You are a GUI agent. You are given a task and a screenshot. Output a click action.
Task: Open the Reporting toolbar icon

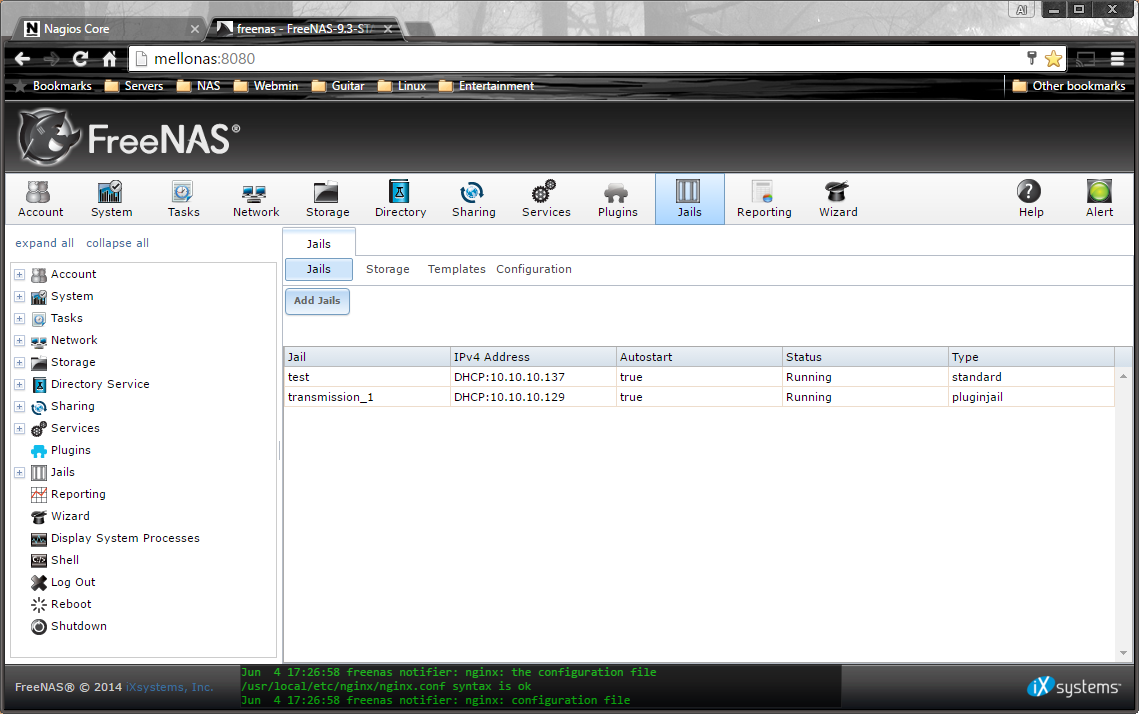[763, 199]
